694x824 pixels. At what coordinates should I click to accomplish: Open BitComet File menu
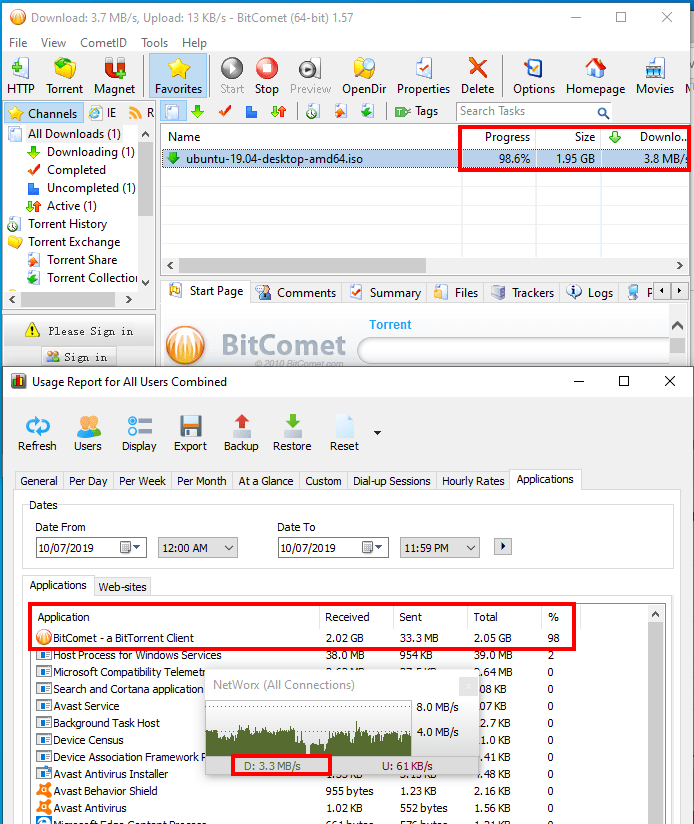[x=18, y=43]
